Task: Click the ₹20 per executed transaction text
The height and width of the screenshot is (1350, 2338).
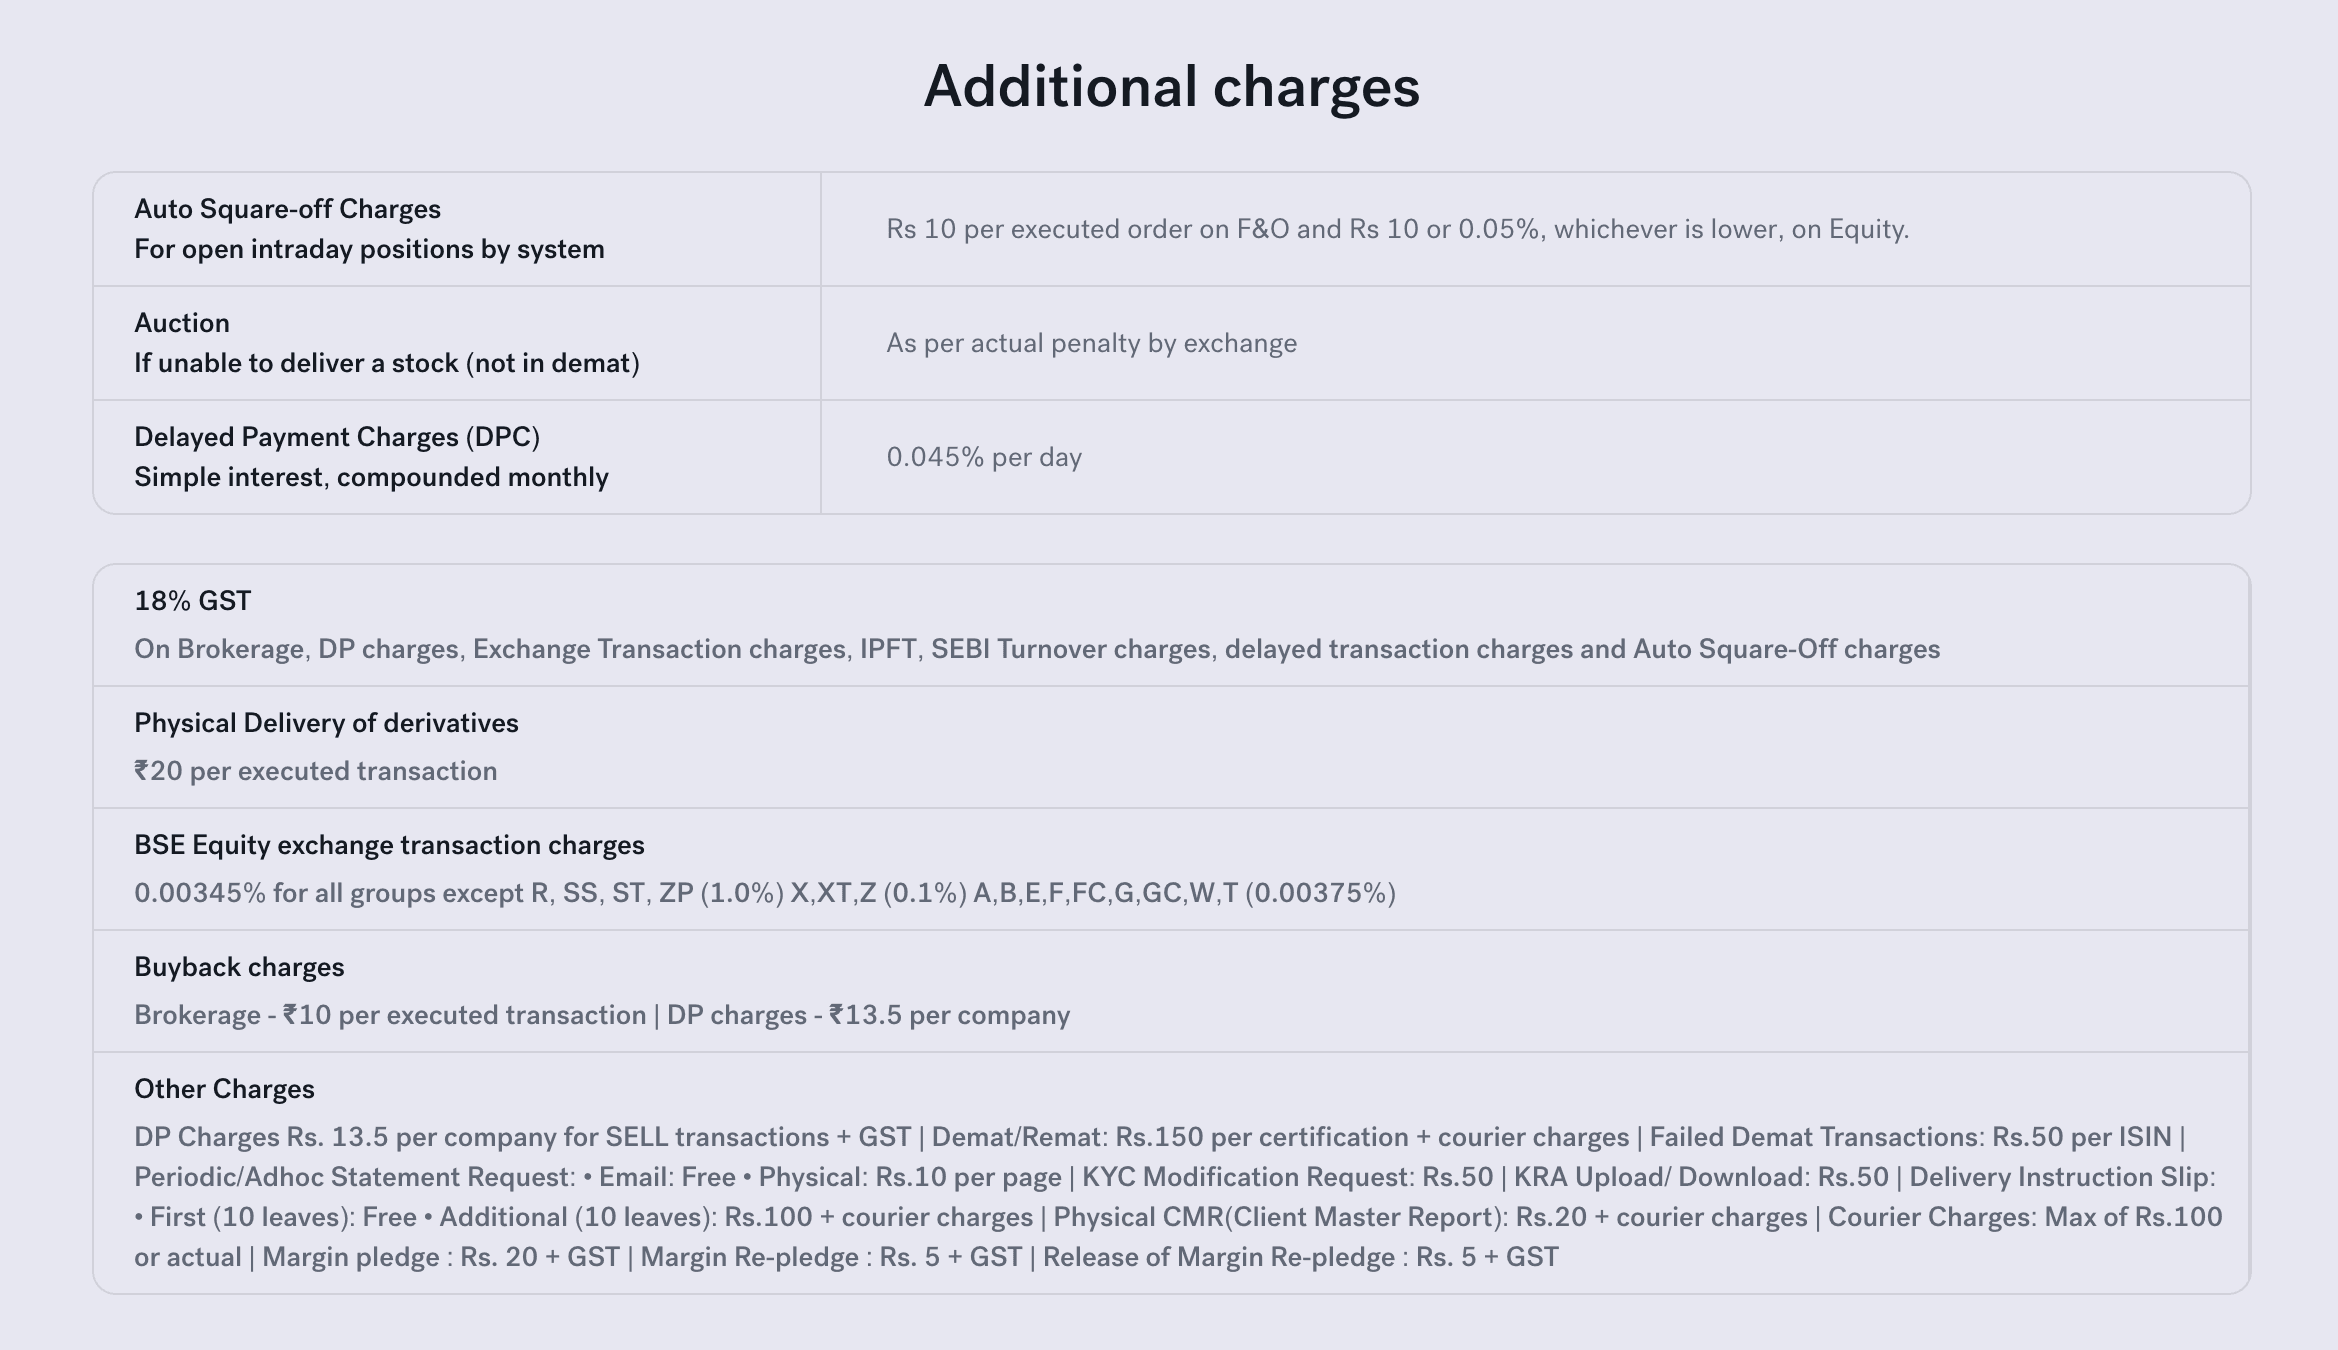Action: tap(315, 771)
